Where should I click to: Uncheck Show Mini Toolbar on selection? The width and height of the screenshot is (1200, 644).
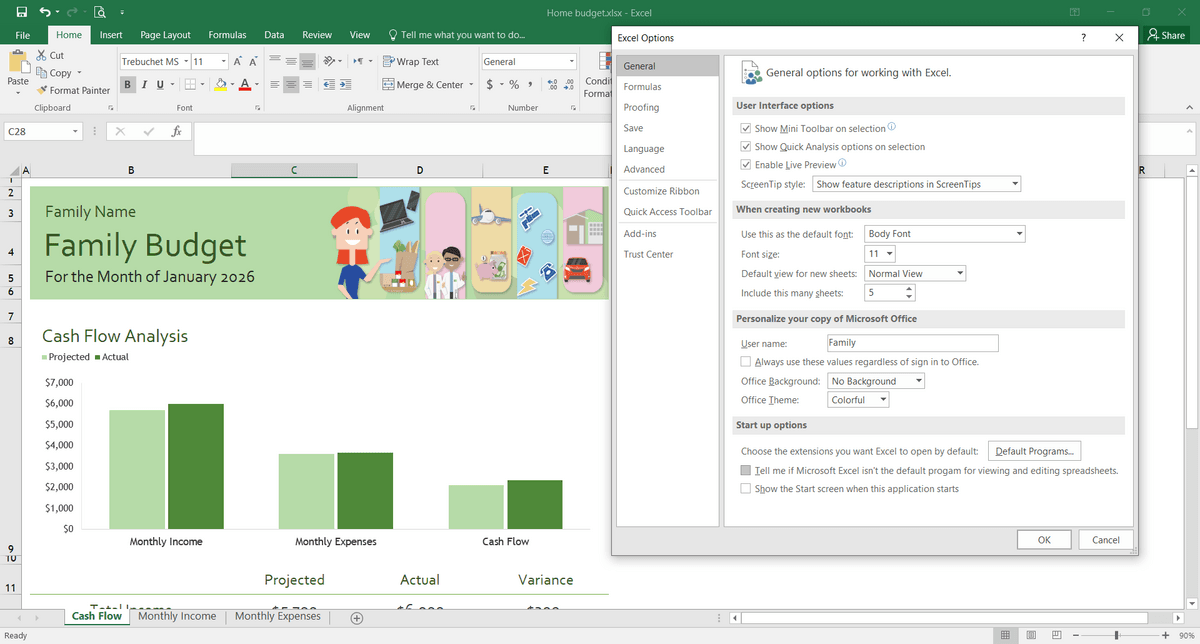click(x=746, y=128)
